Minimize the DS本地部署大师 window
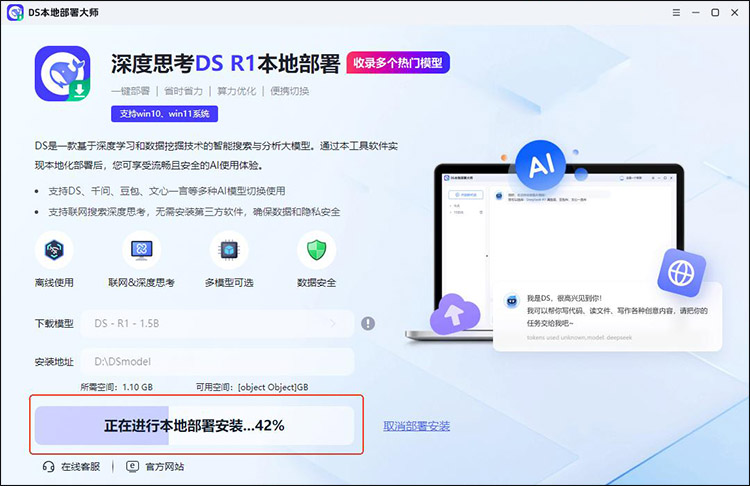The image size is (750, 486). 695,12
